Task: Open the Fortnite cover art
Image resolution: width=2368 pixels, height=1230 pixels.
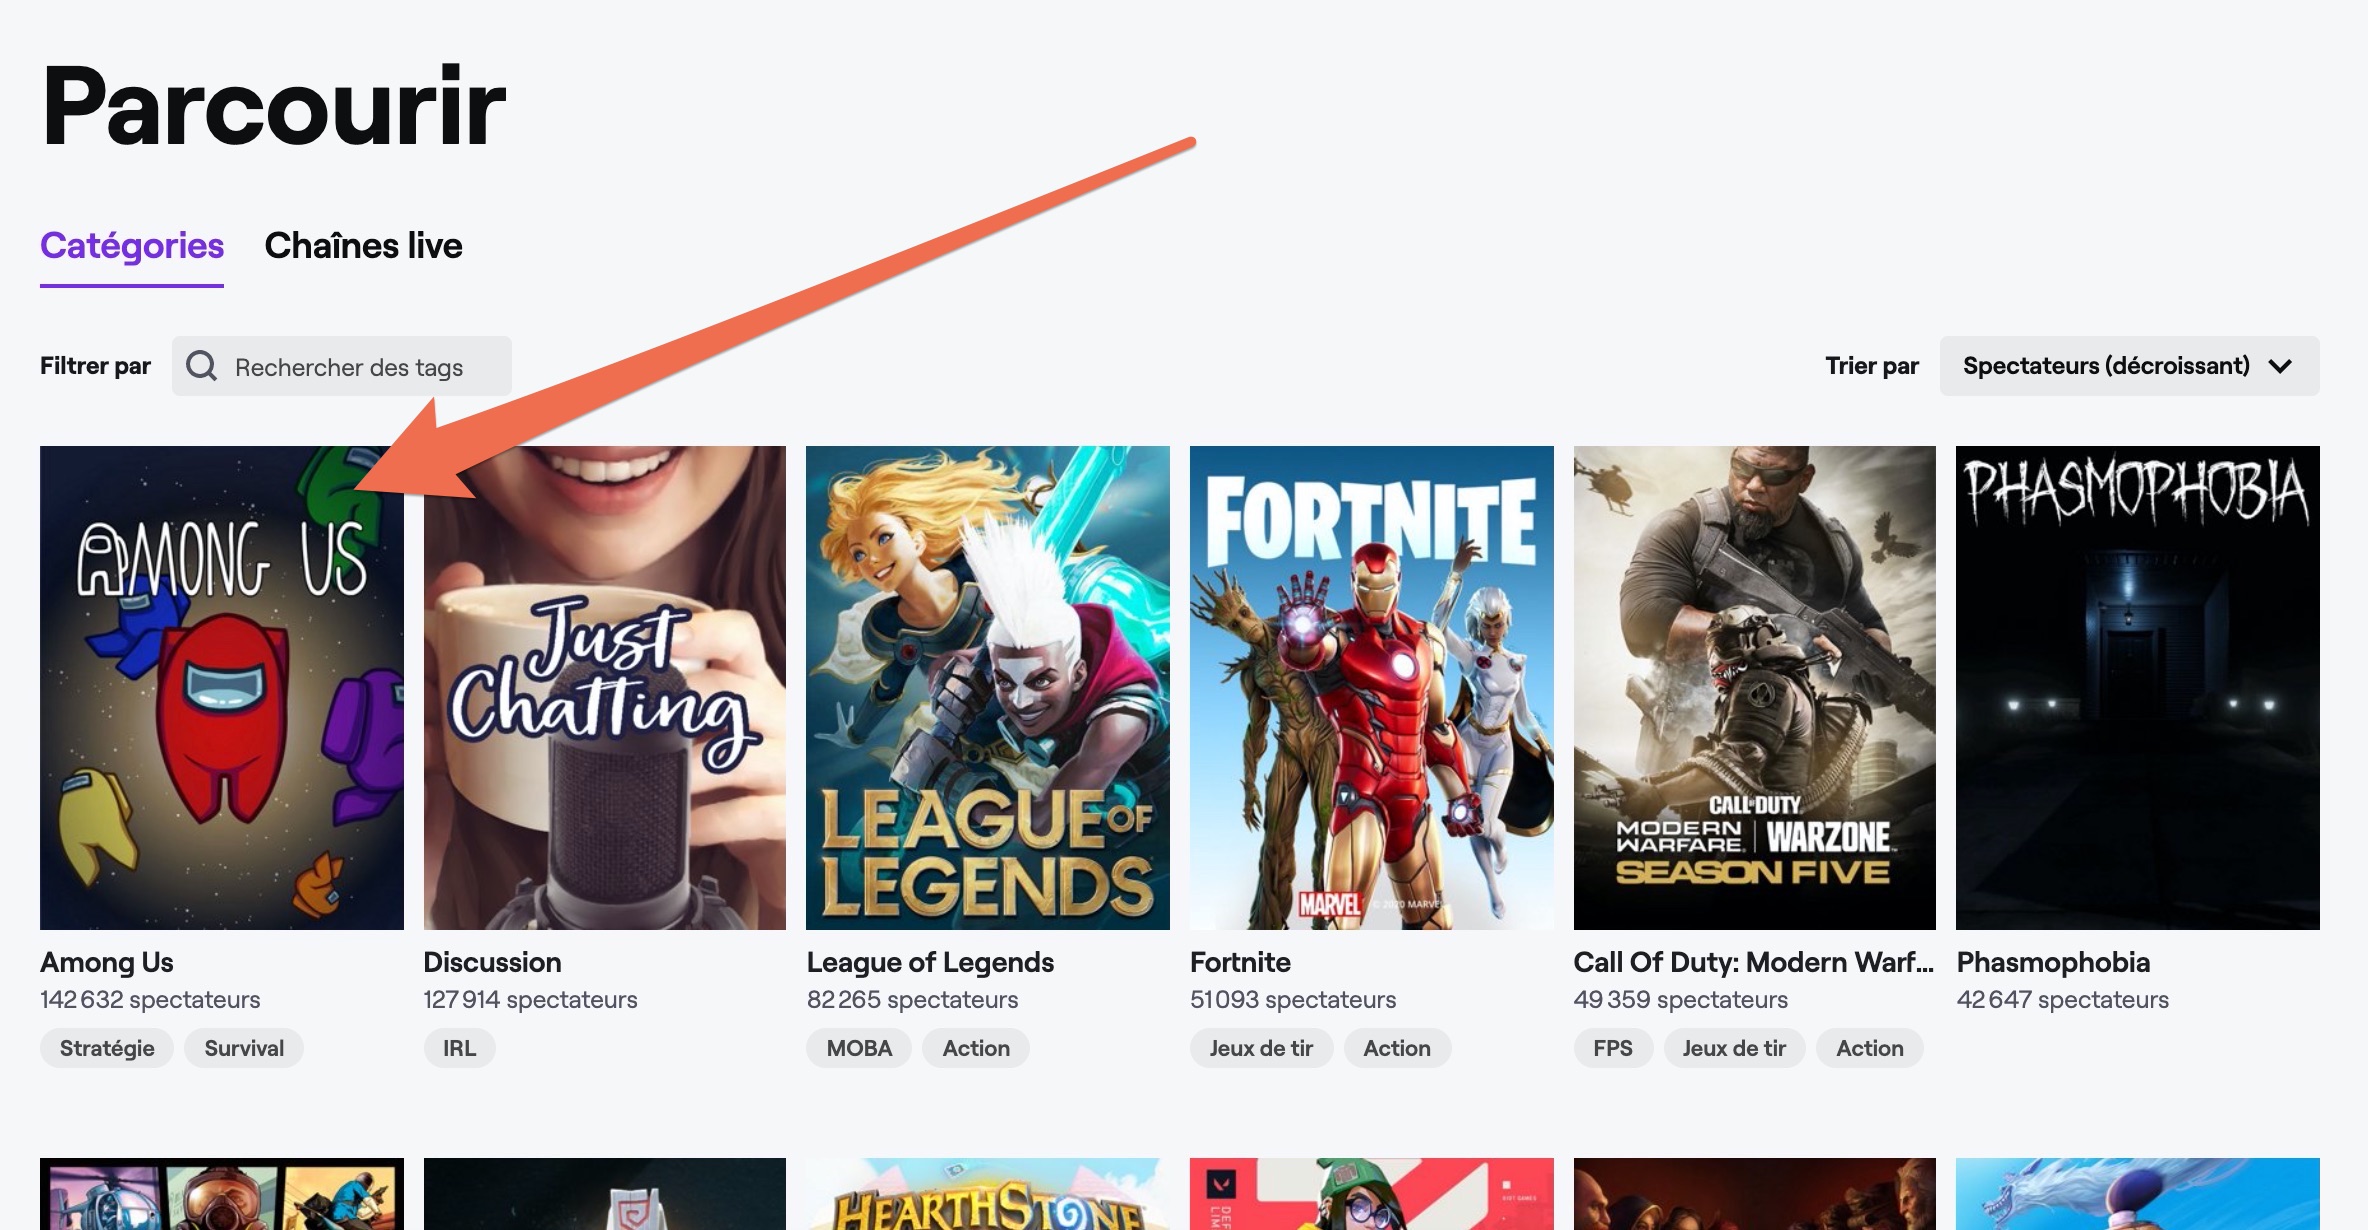Action: pos(1371,688)
